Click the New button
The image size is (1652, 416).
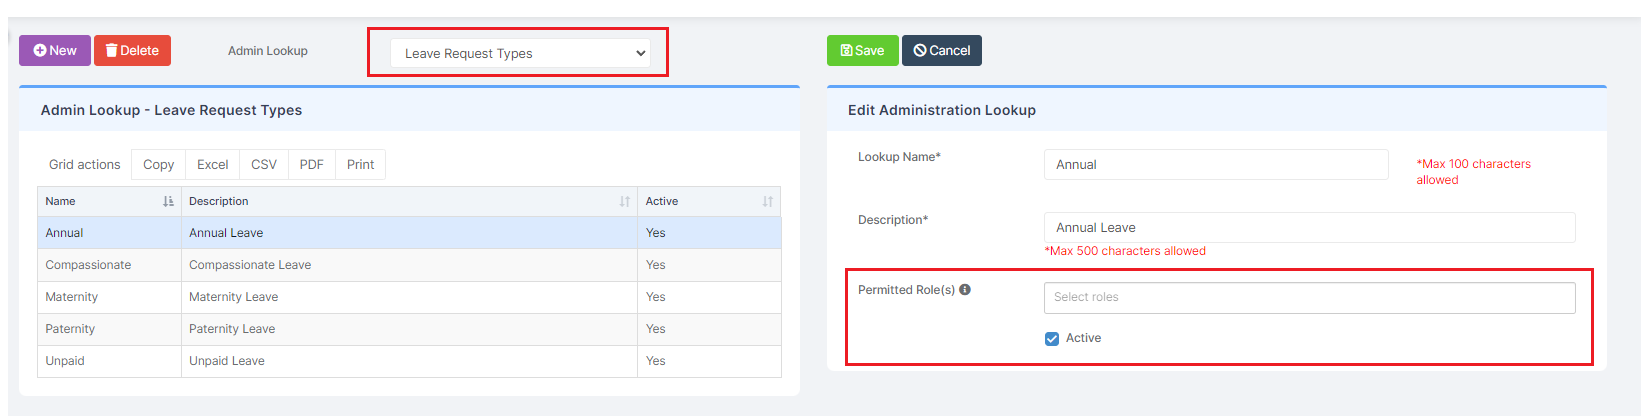[55, 51]
